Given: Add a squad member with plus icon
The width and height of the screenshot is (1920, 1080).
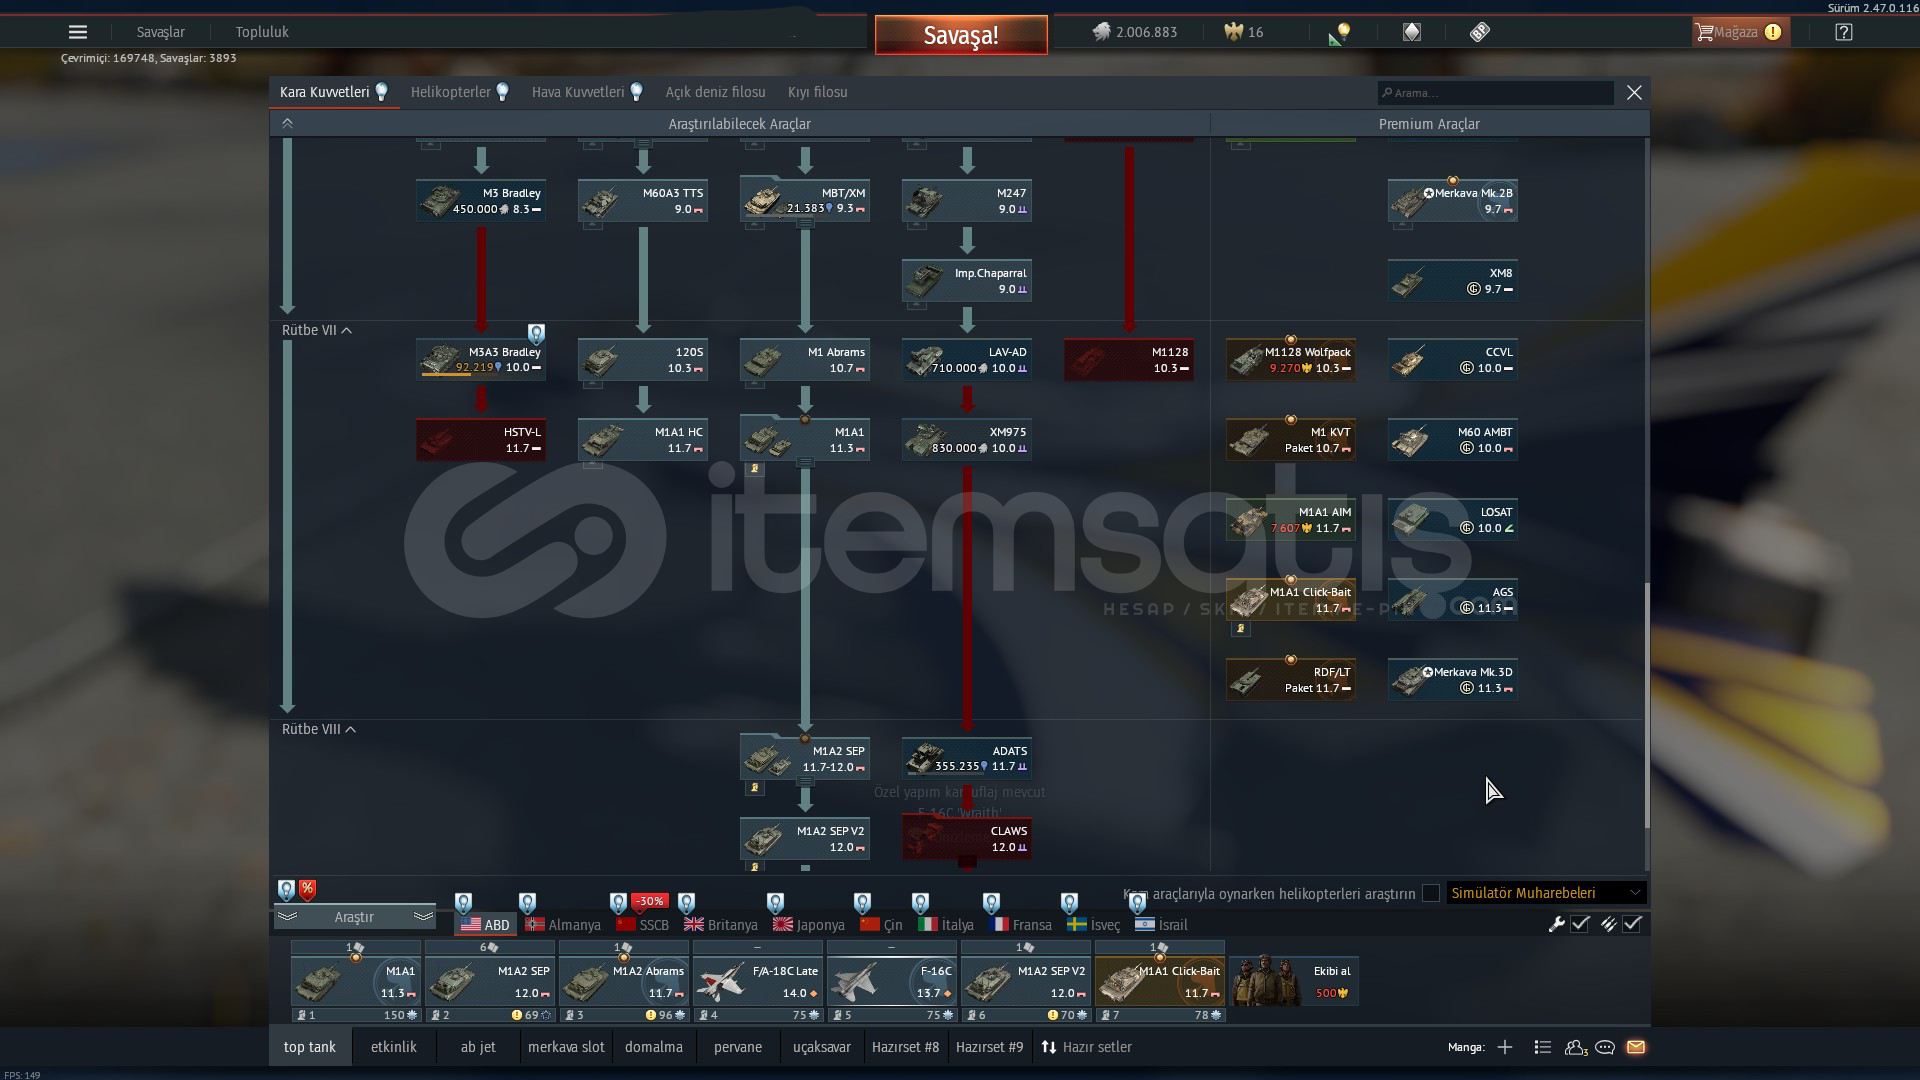Looking at the screenshot, I should pos(1505,1047).
